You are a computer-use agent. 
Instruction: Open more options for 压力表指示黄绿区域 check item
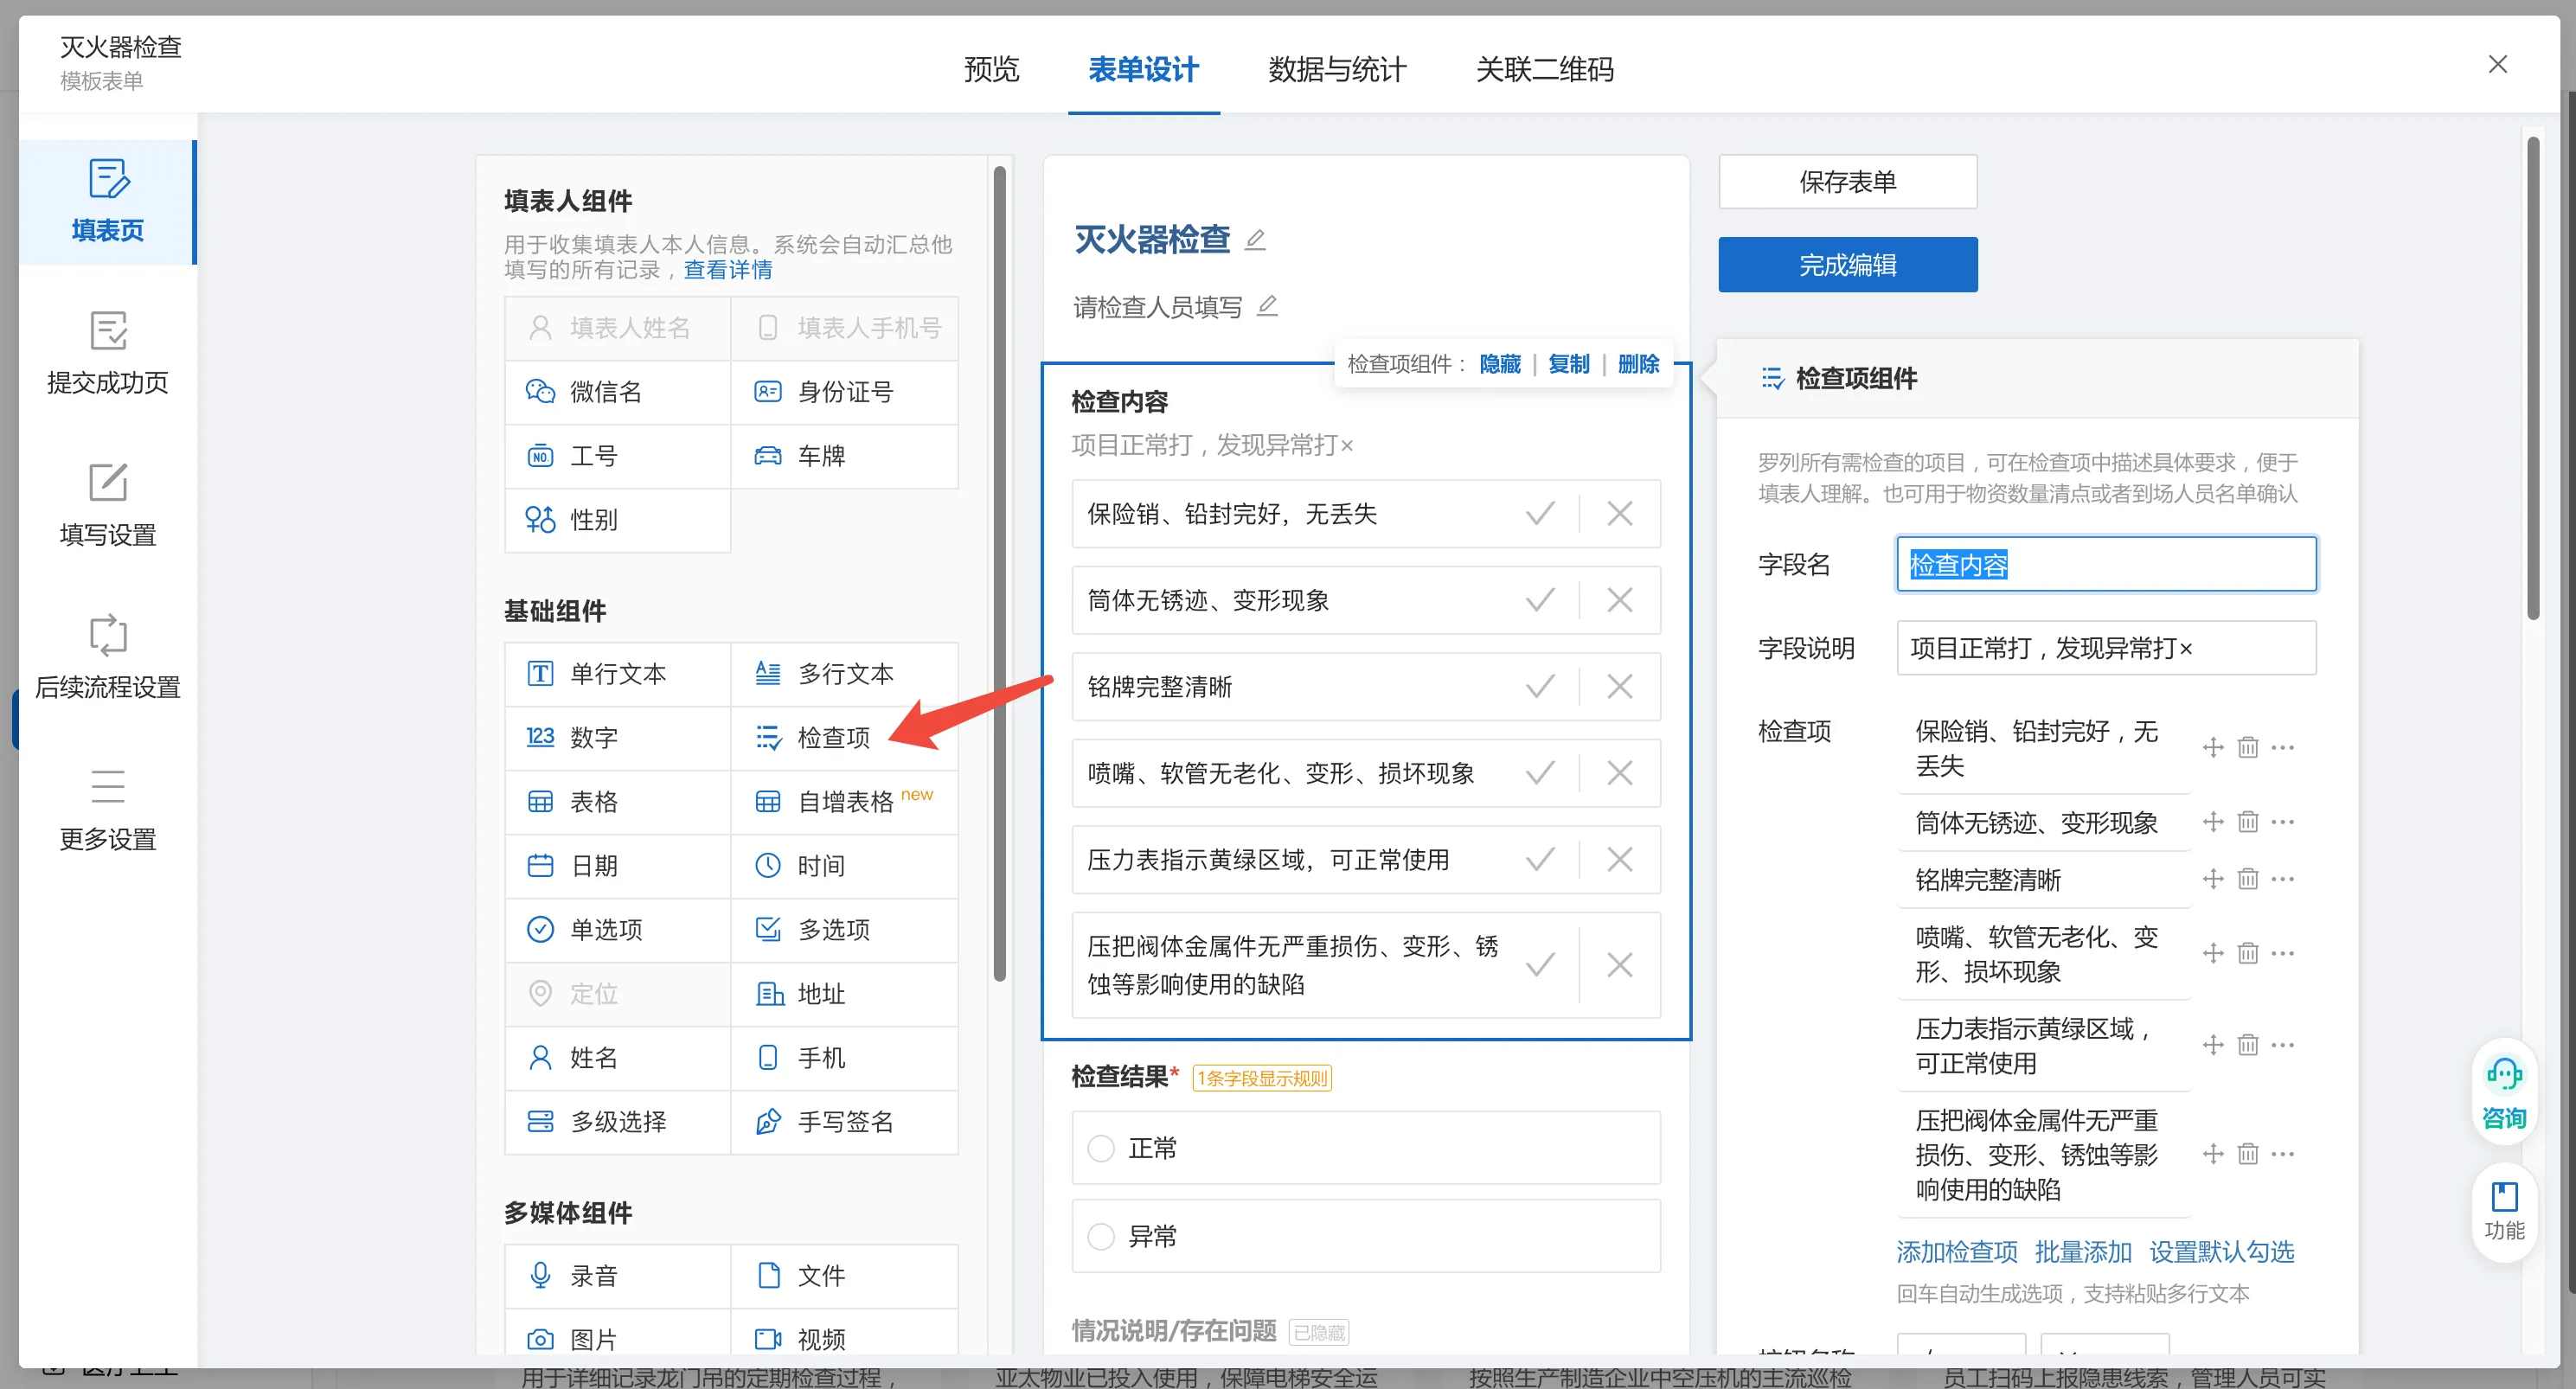point(2283,1045)
